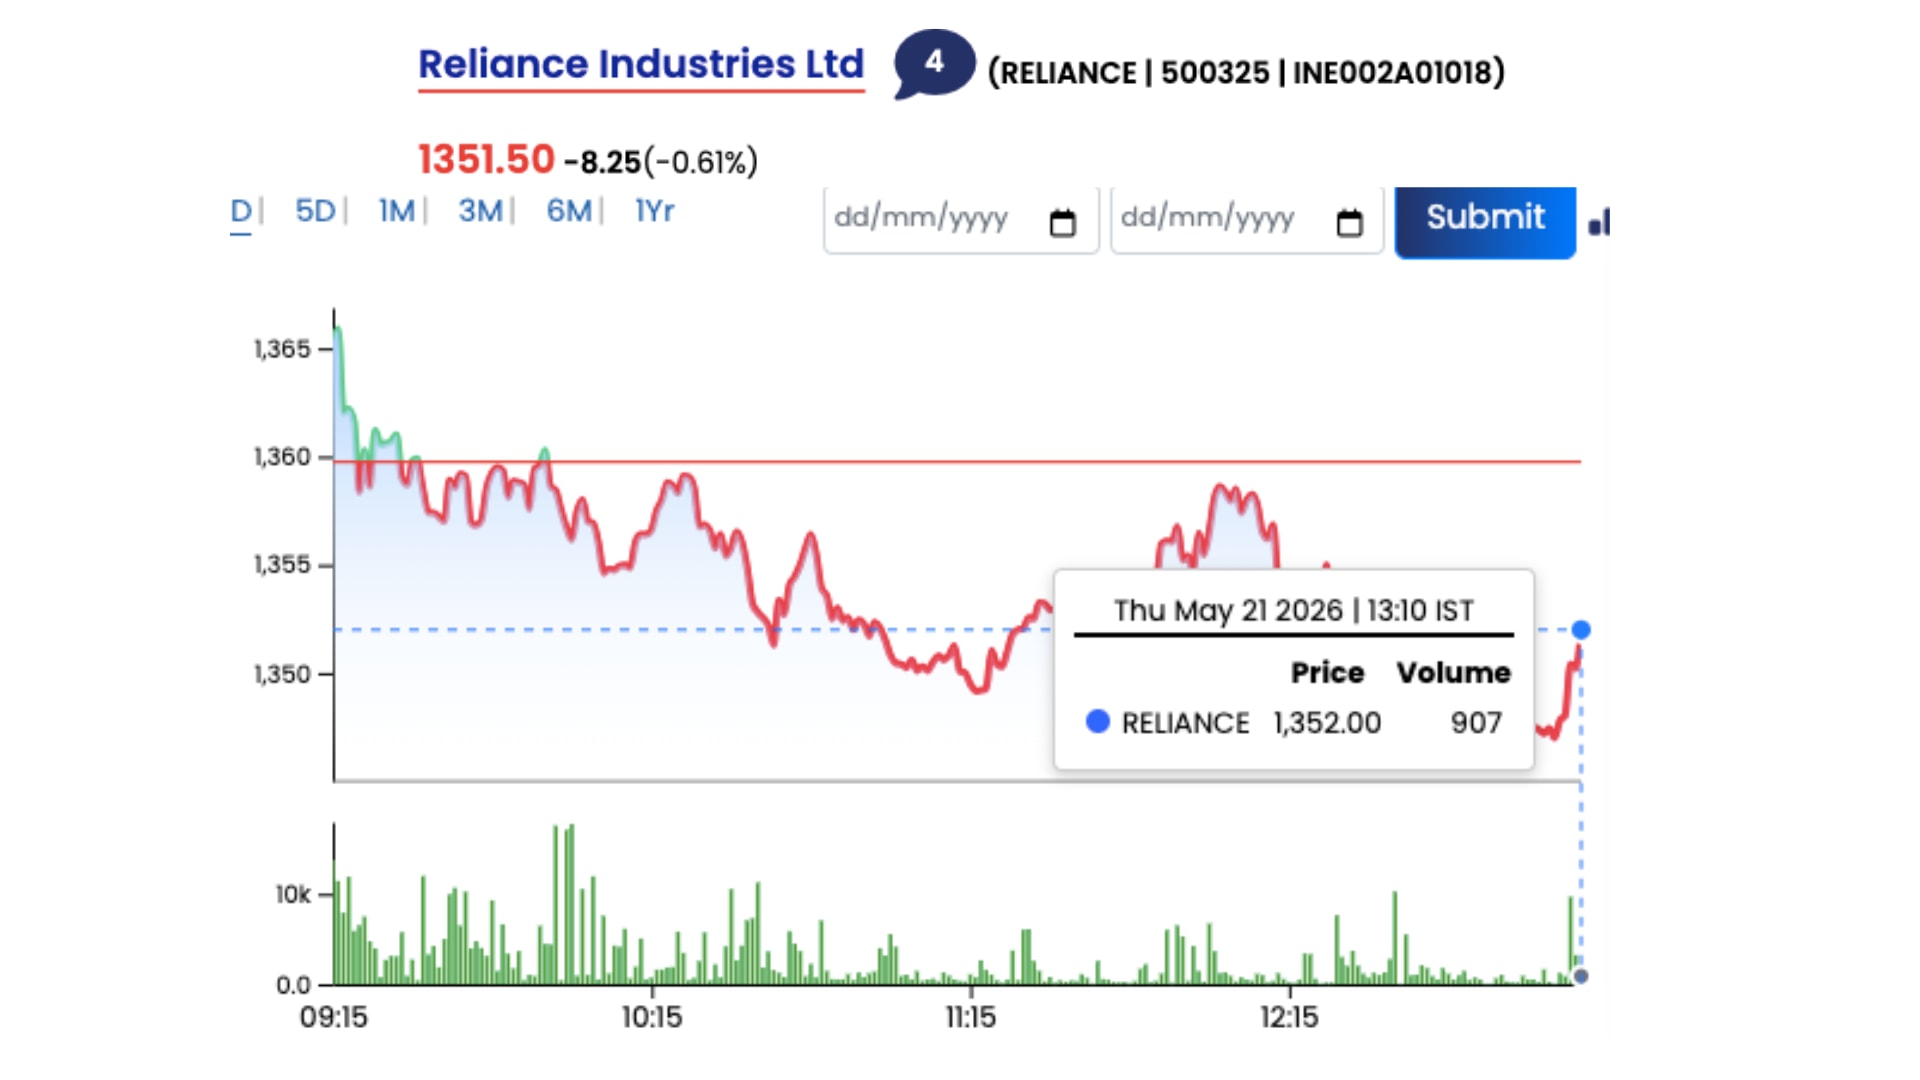The height and width of the screenshot is (1080, 1920).
Task: Click the tooltip price 1,352.00
Action: tap(1327, 723)
